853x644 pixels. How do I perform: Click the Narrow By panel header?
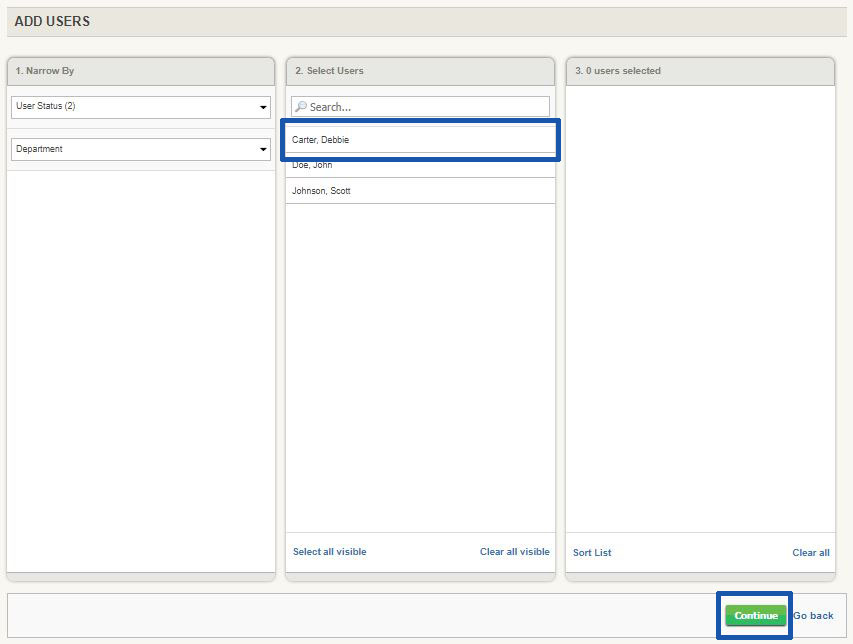pyautogui.click(x=140, y=71)
